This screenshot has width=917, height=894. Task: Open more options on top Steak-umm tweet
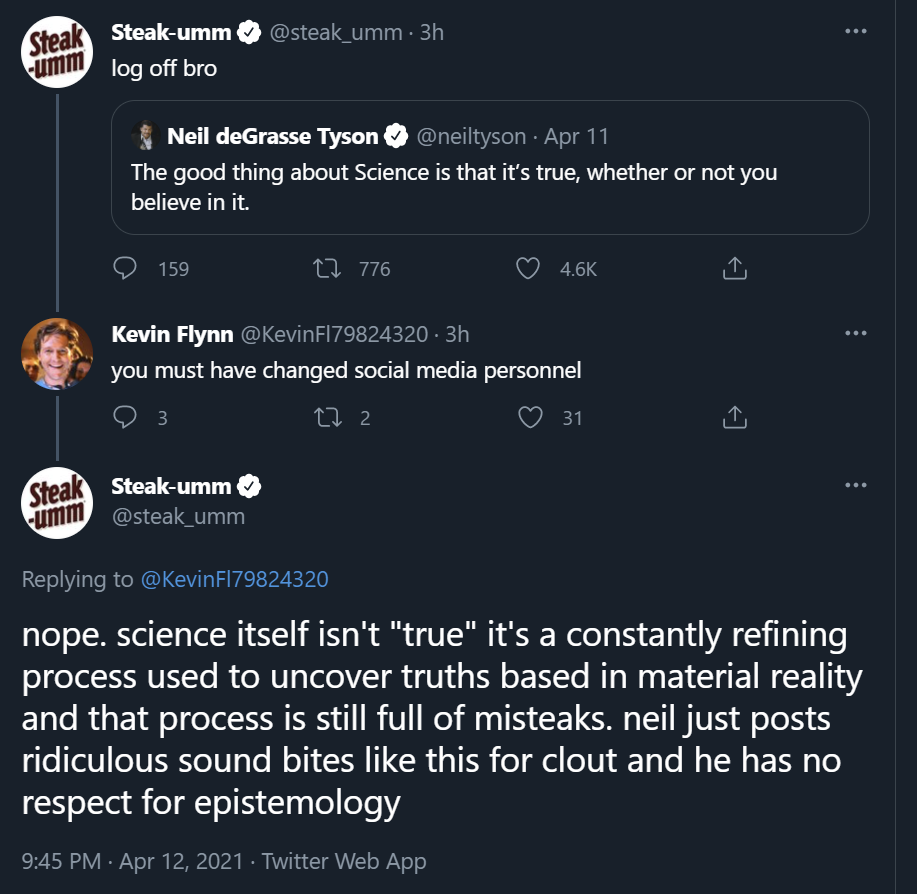tap(855, 31)
